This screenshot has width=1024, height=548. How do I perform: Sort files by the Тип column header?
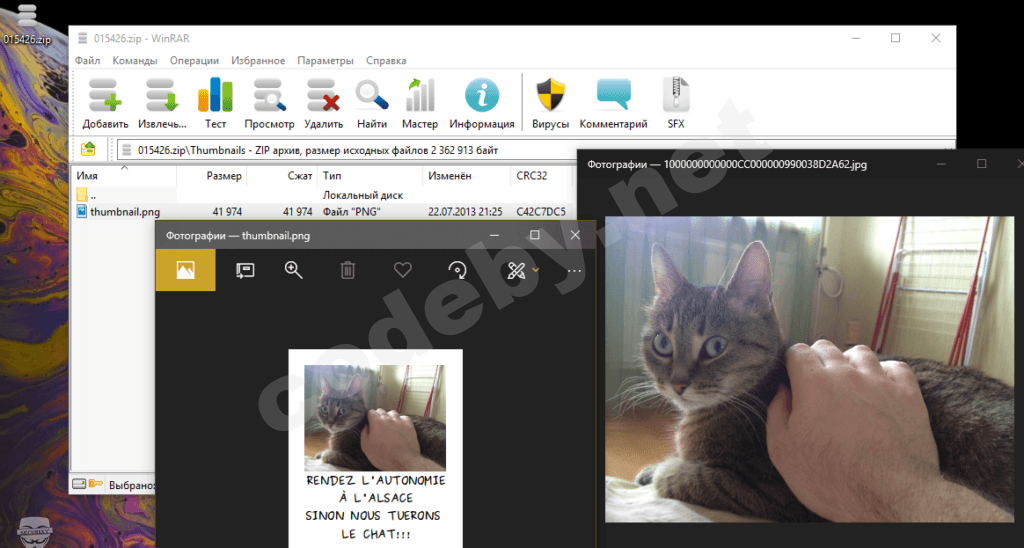(370, 176)
